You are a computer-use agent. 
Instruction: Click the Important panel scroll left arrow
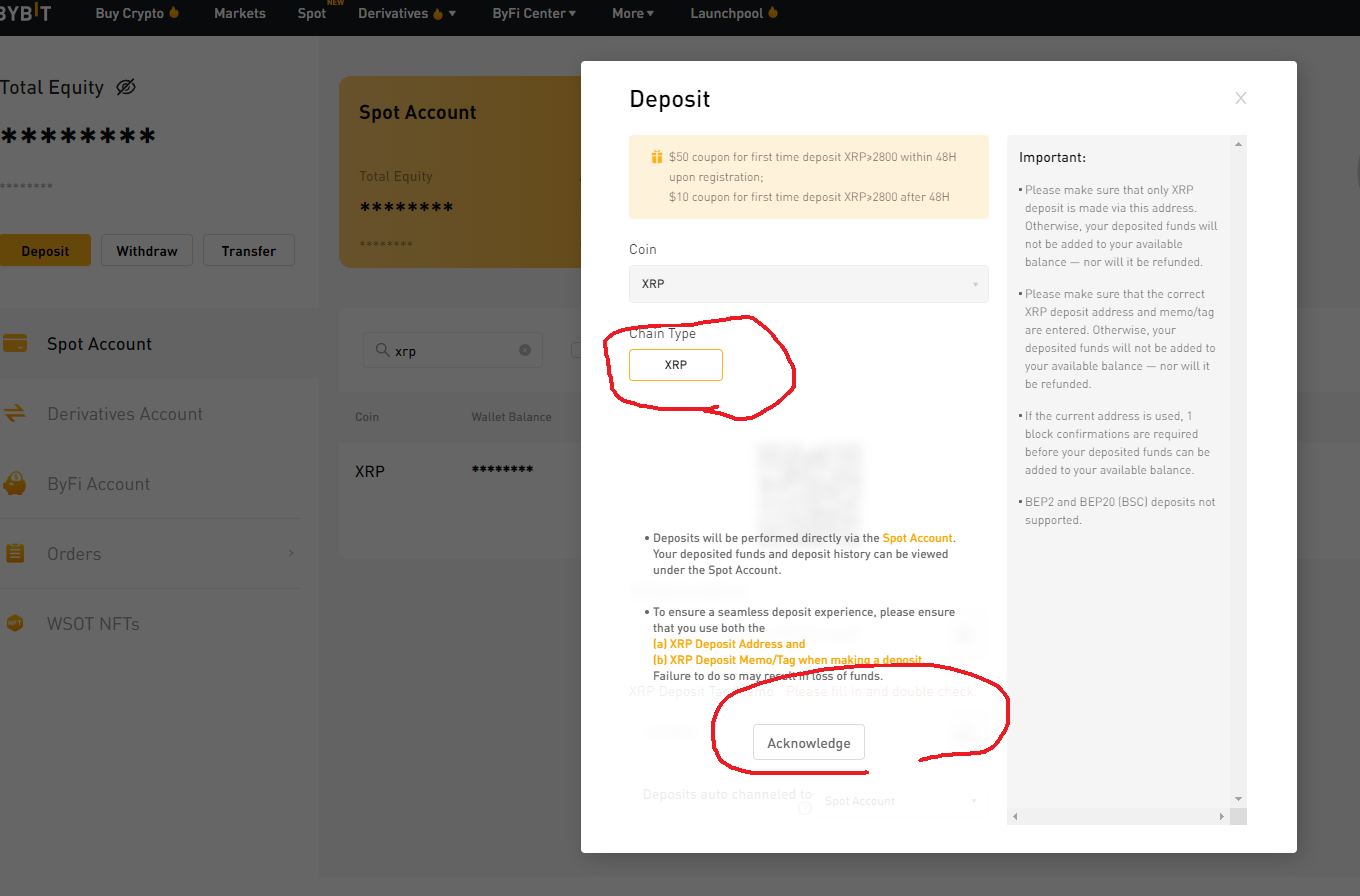point(1015,817)
